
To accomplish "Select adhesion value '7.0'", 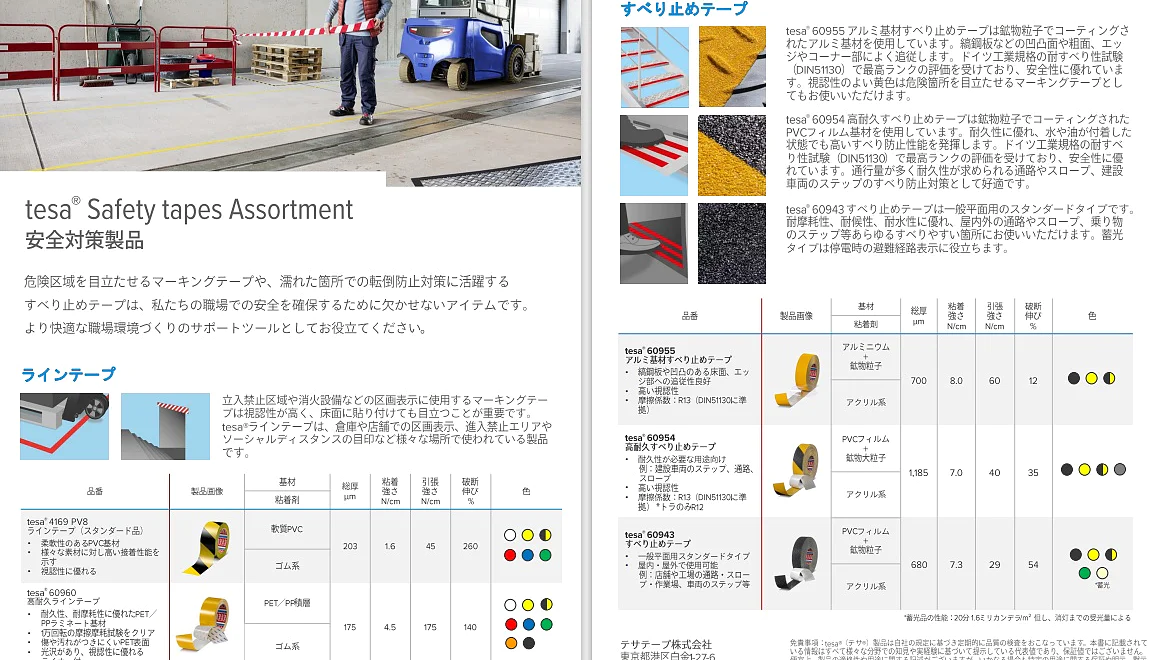I will click(956, 473).
